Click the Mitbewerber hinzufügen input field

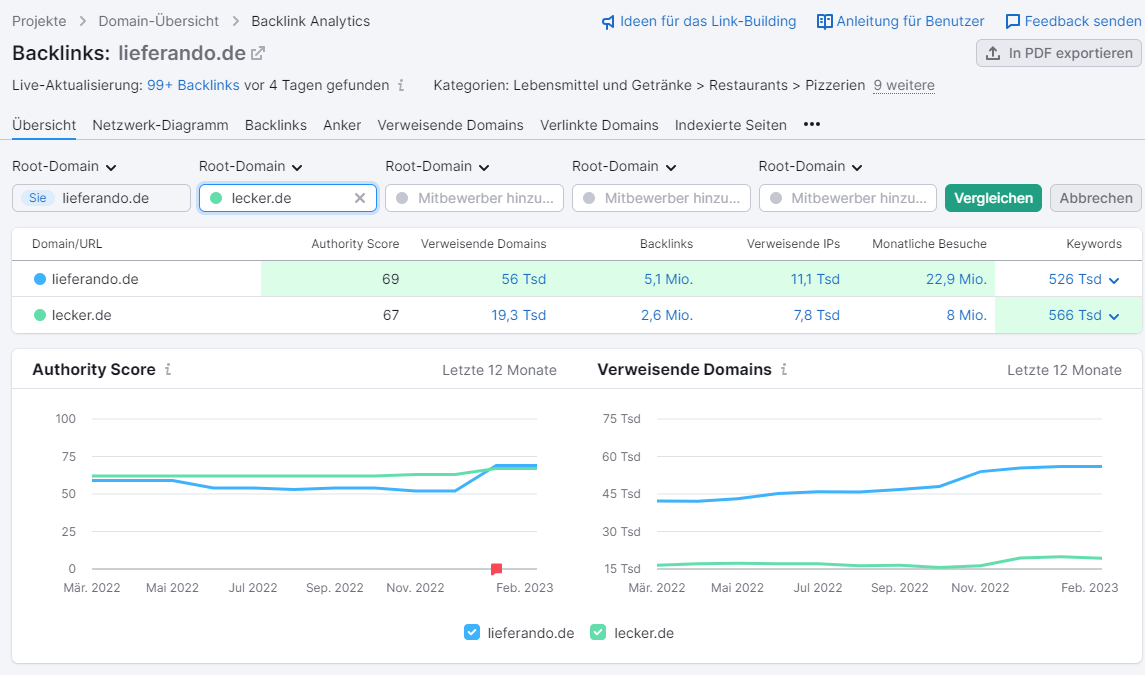click(x=474, y=198)
